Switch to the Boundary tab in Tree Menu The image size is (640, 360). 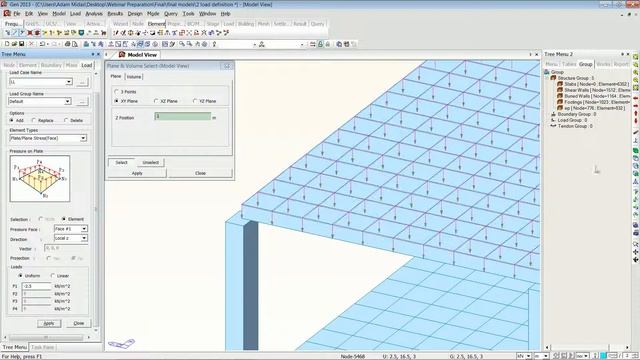[x=51, y=65]
